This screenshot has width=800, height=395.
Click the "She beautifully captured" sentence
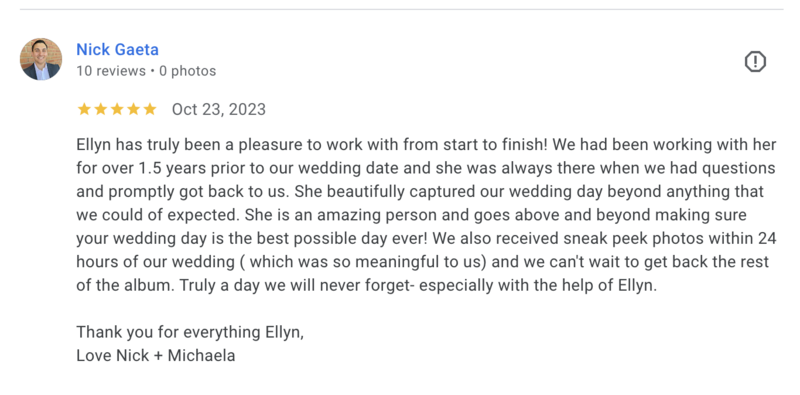pos(529,192)
